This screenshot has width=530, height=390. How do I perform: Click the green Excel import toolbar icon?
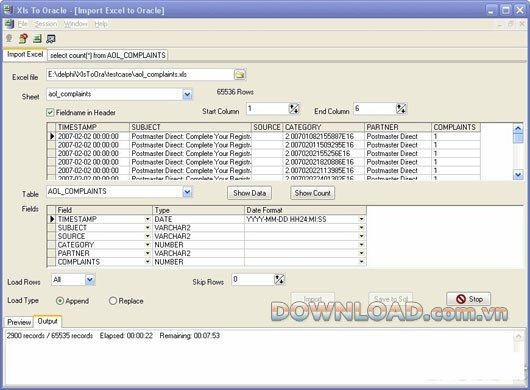point(37,39)
